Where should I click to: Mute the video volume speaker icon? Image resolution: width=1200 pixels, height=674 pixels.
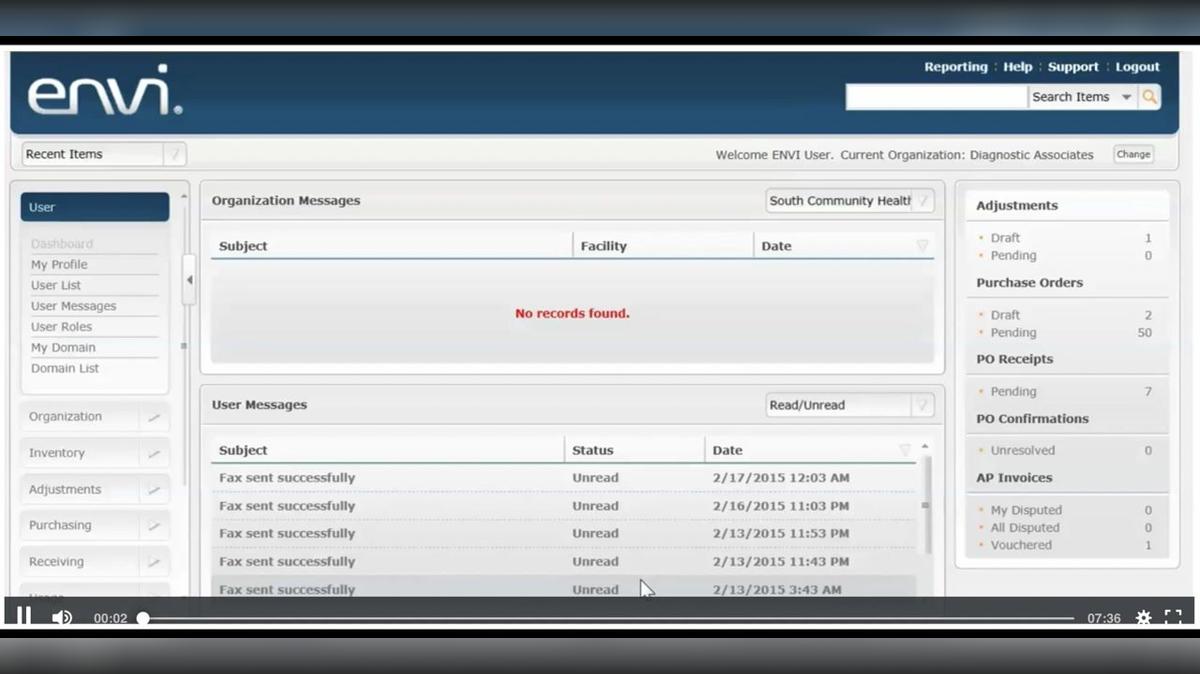62,618
